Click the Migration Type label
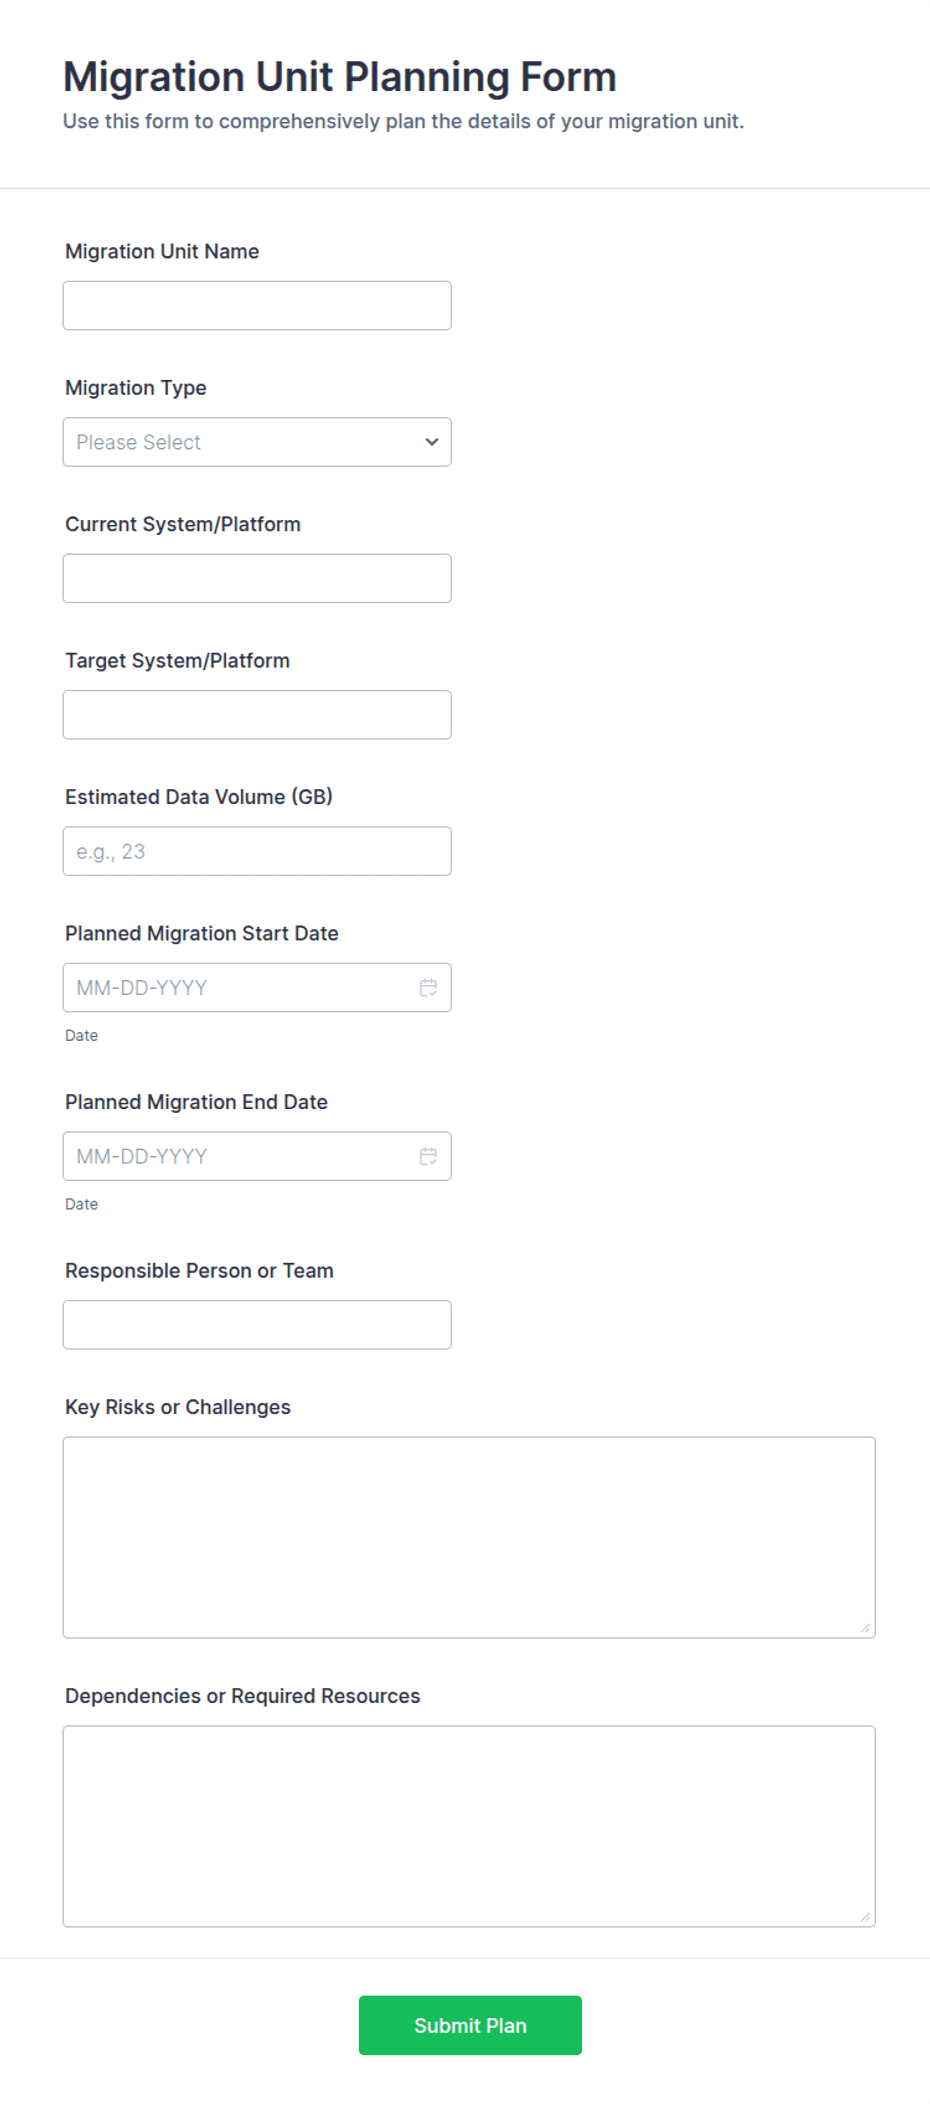This screenshot has height=2104, width=930. point(136,388)
